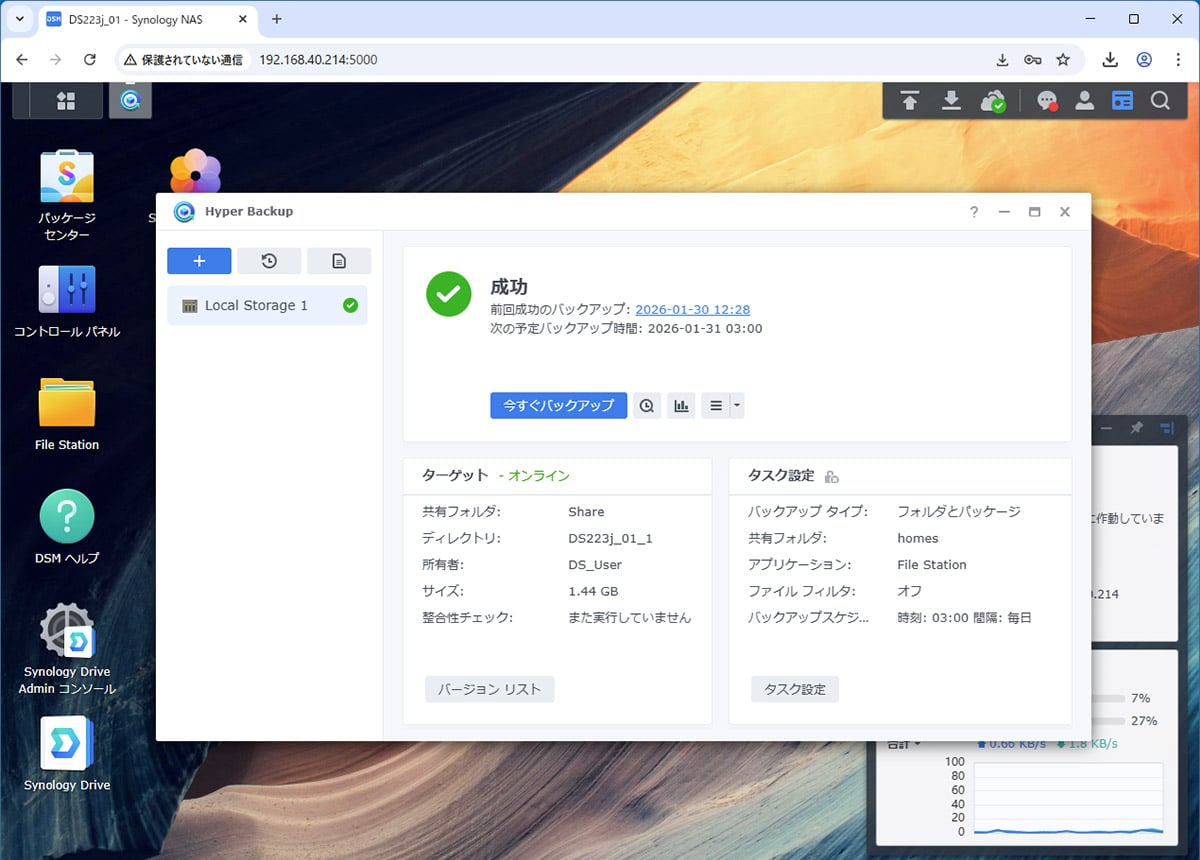Click the backup explorer magnifier icon
1200x860 pixels.
pos(647,406)
